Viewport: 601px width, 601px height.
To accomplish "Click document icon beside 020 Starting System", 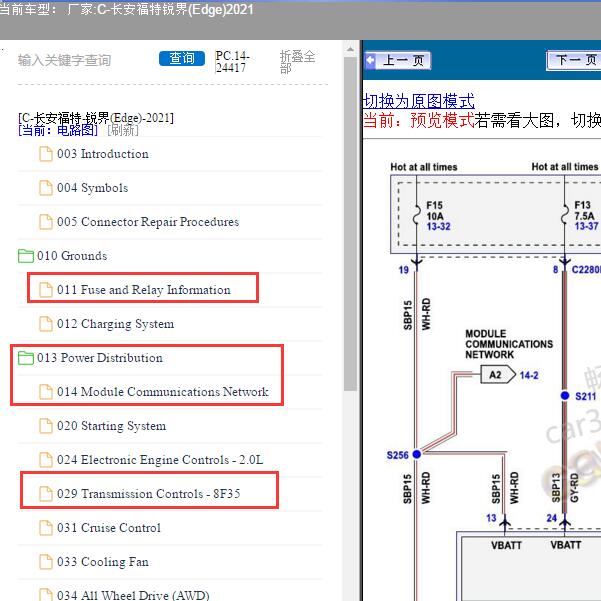I will [46, 426].
